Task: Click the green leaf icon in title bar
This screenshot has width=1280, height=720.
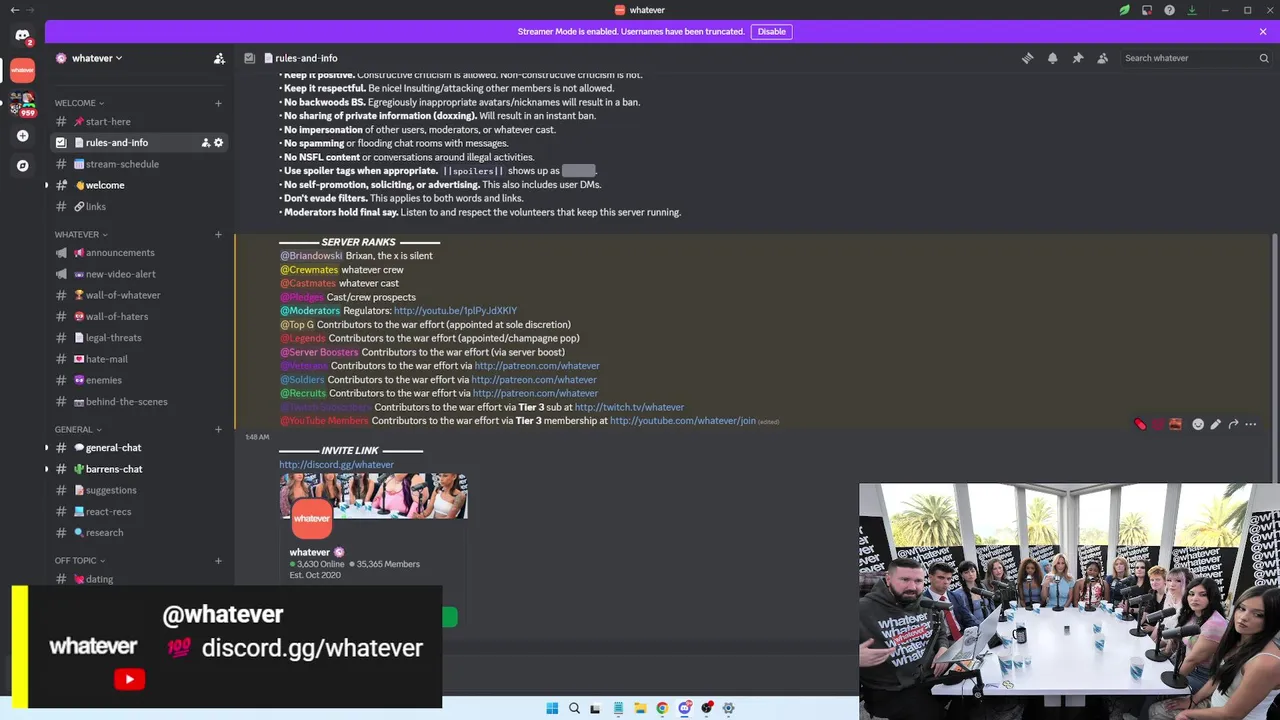Action: [1124, 10]
